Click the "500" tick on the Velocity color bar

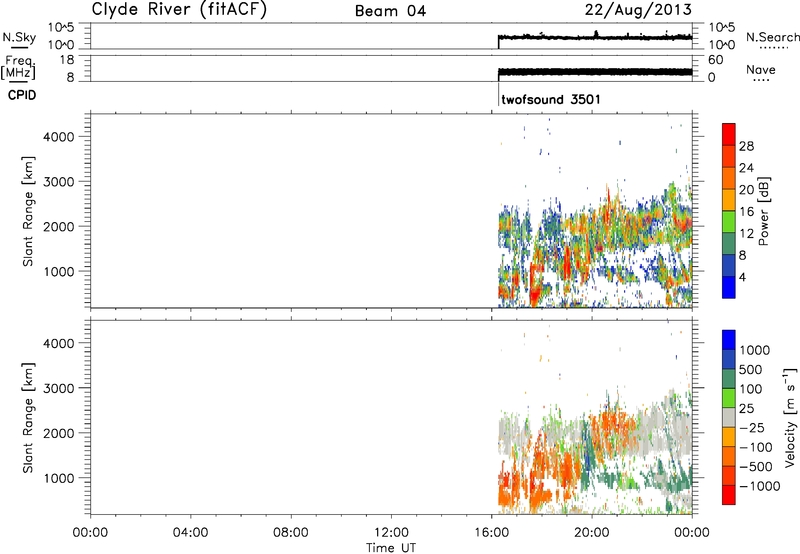tap(751, 369)
